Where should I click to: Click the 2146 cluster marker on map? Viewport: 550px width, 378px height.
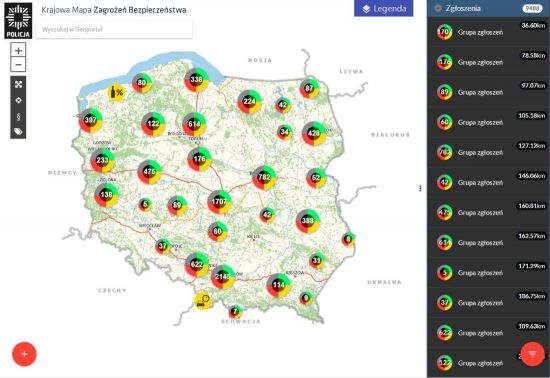coord(223,277)
